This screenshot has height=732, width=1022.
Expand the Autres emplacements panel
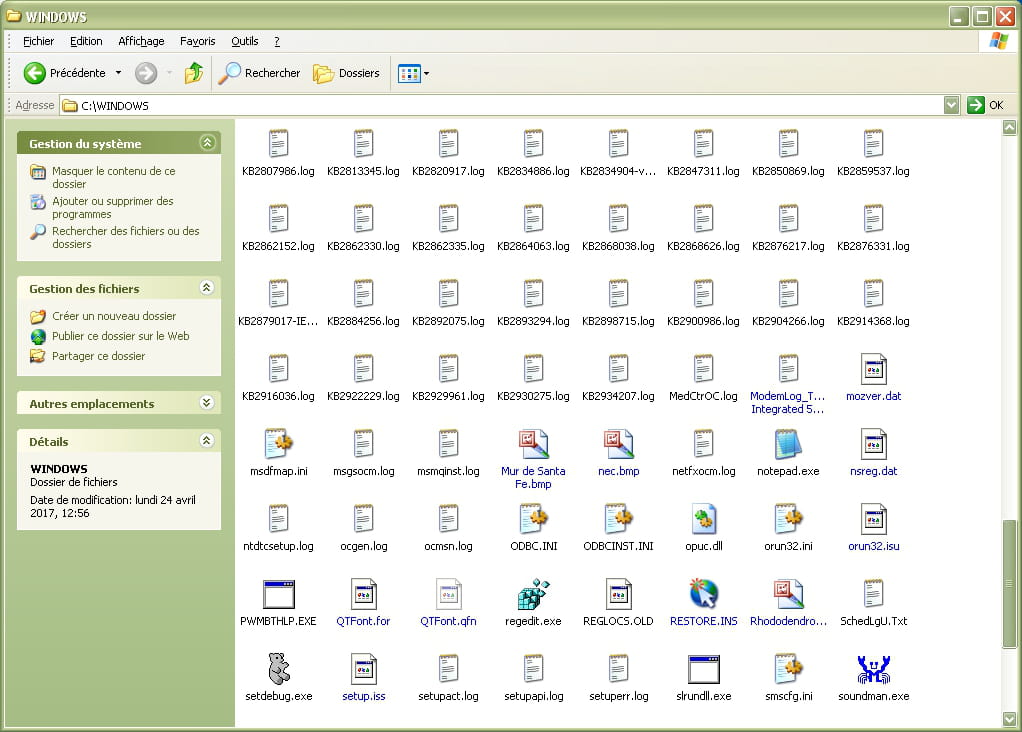pos(207,403)
